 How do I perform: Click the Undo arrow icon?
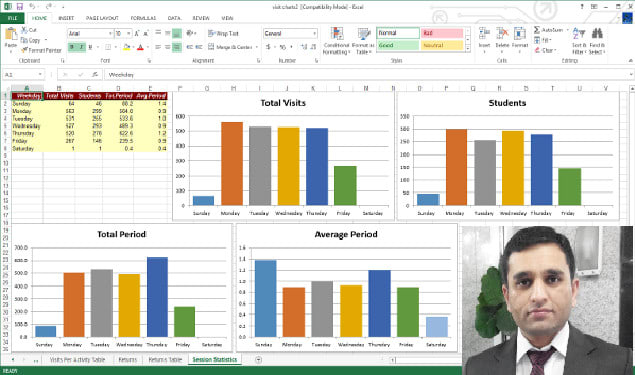(32, 6)
